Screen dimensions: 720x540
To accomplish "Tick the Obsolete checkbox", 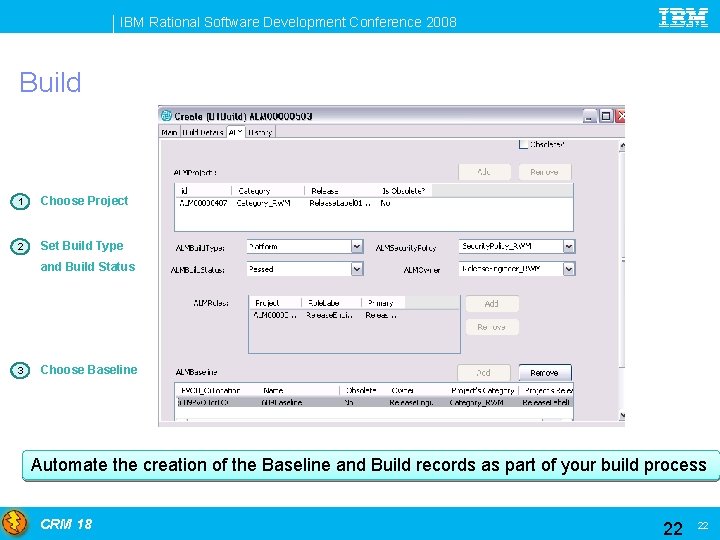I will pyautogui.click(x=523, y=144).
